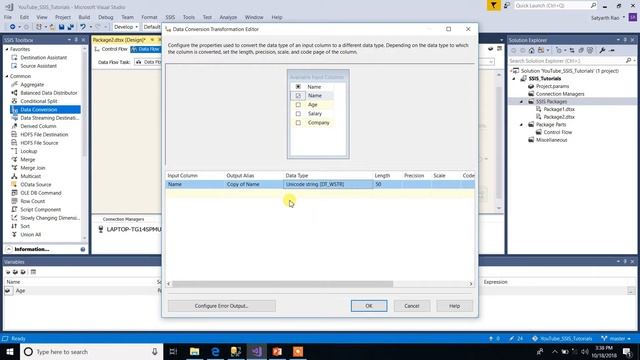The width and height of the screenshot is (640, 360).
Task: Select Balanced Data Distributor in toolbox
Action: (49, 93)
